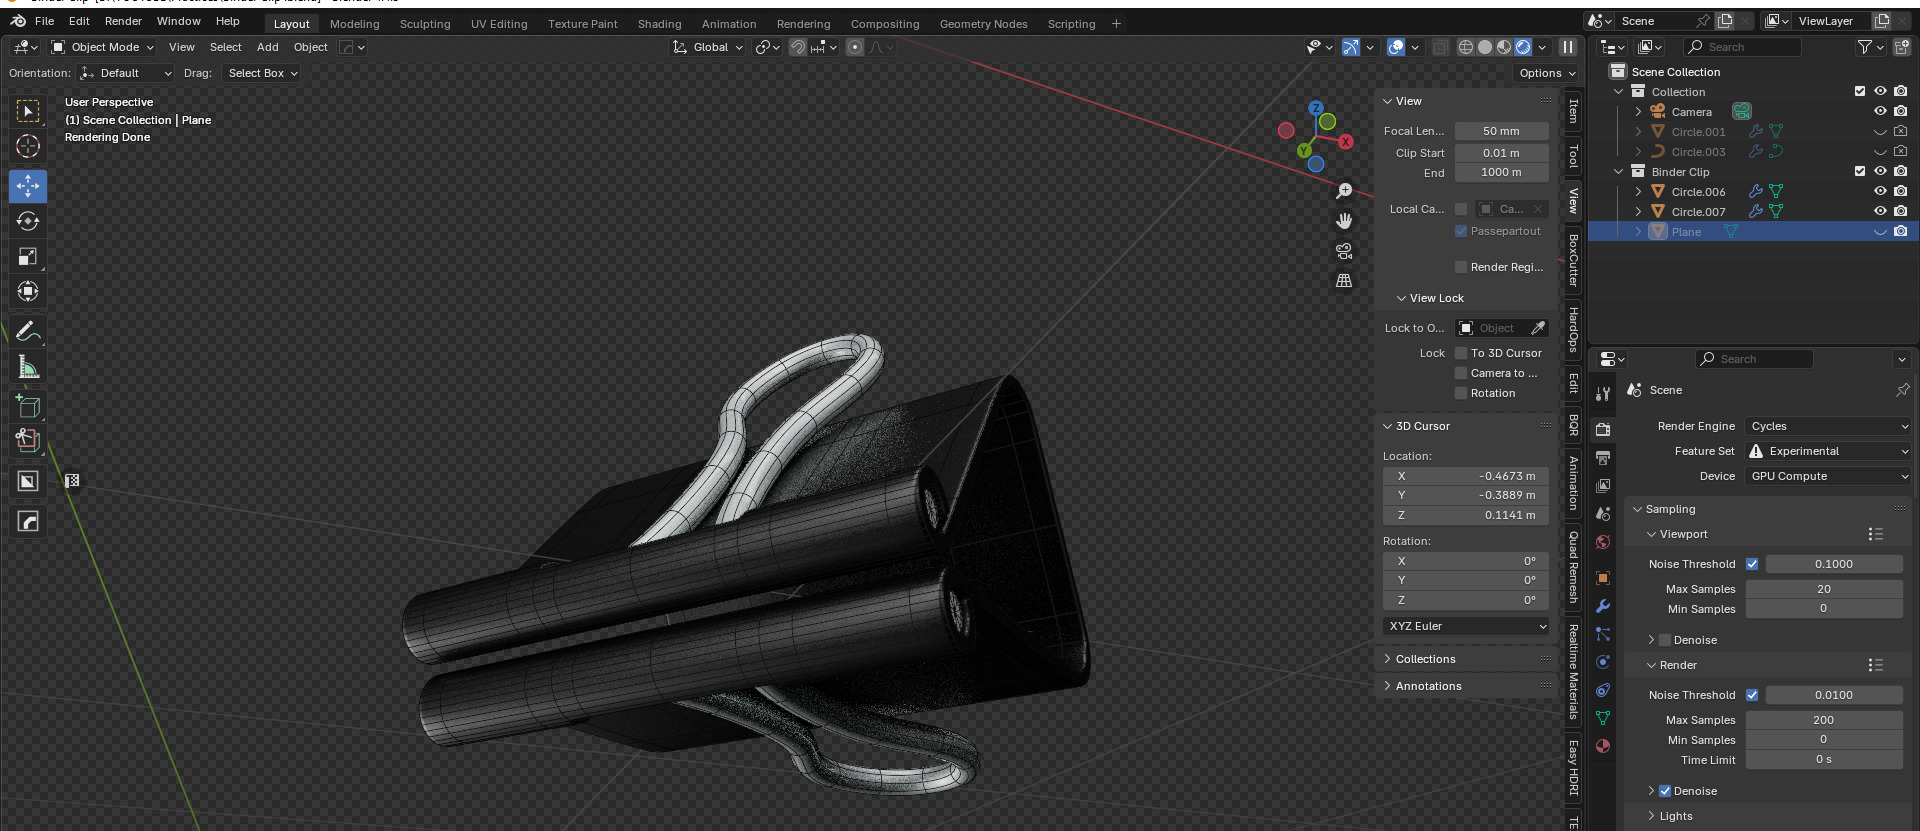Open Object Data green triangle icon

pyautogui.click(x=1603, y=718)
